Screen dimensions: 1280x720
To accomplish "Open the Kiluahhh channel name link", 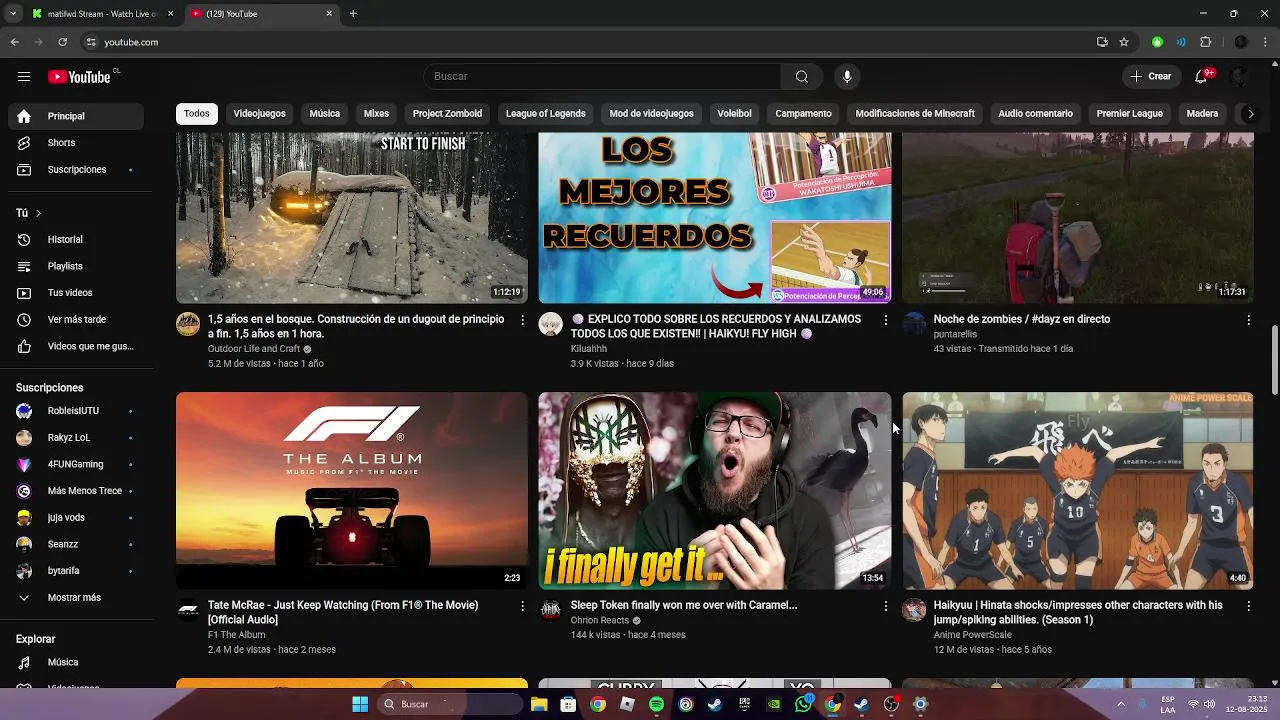I will [589, 349].
